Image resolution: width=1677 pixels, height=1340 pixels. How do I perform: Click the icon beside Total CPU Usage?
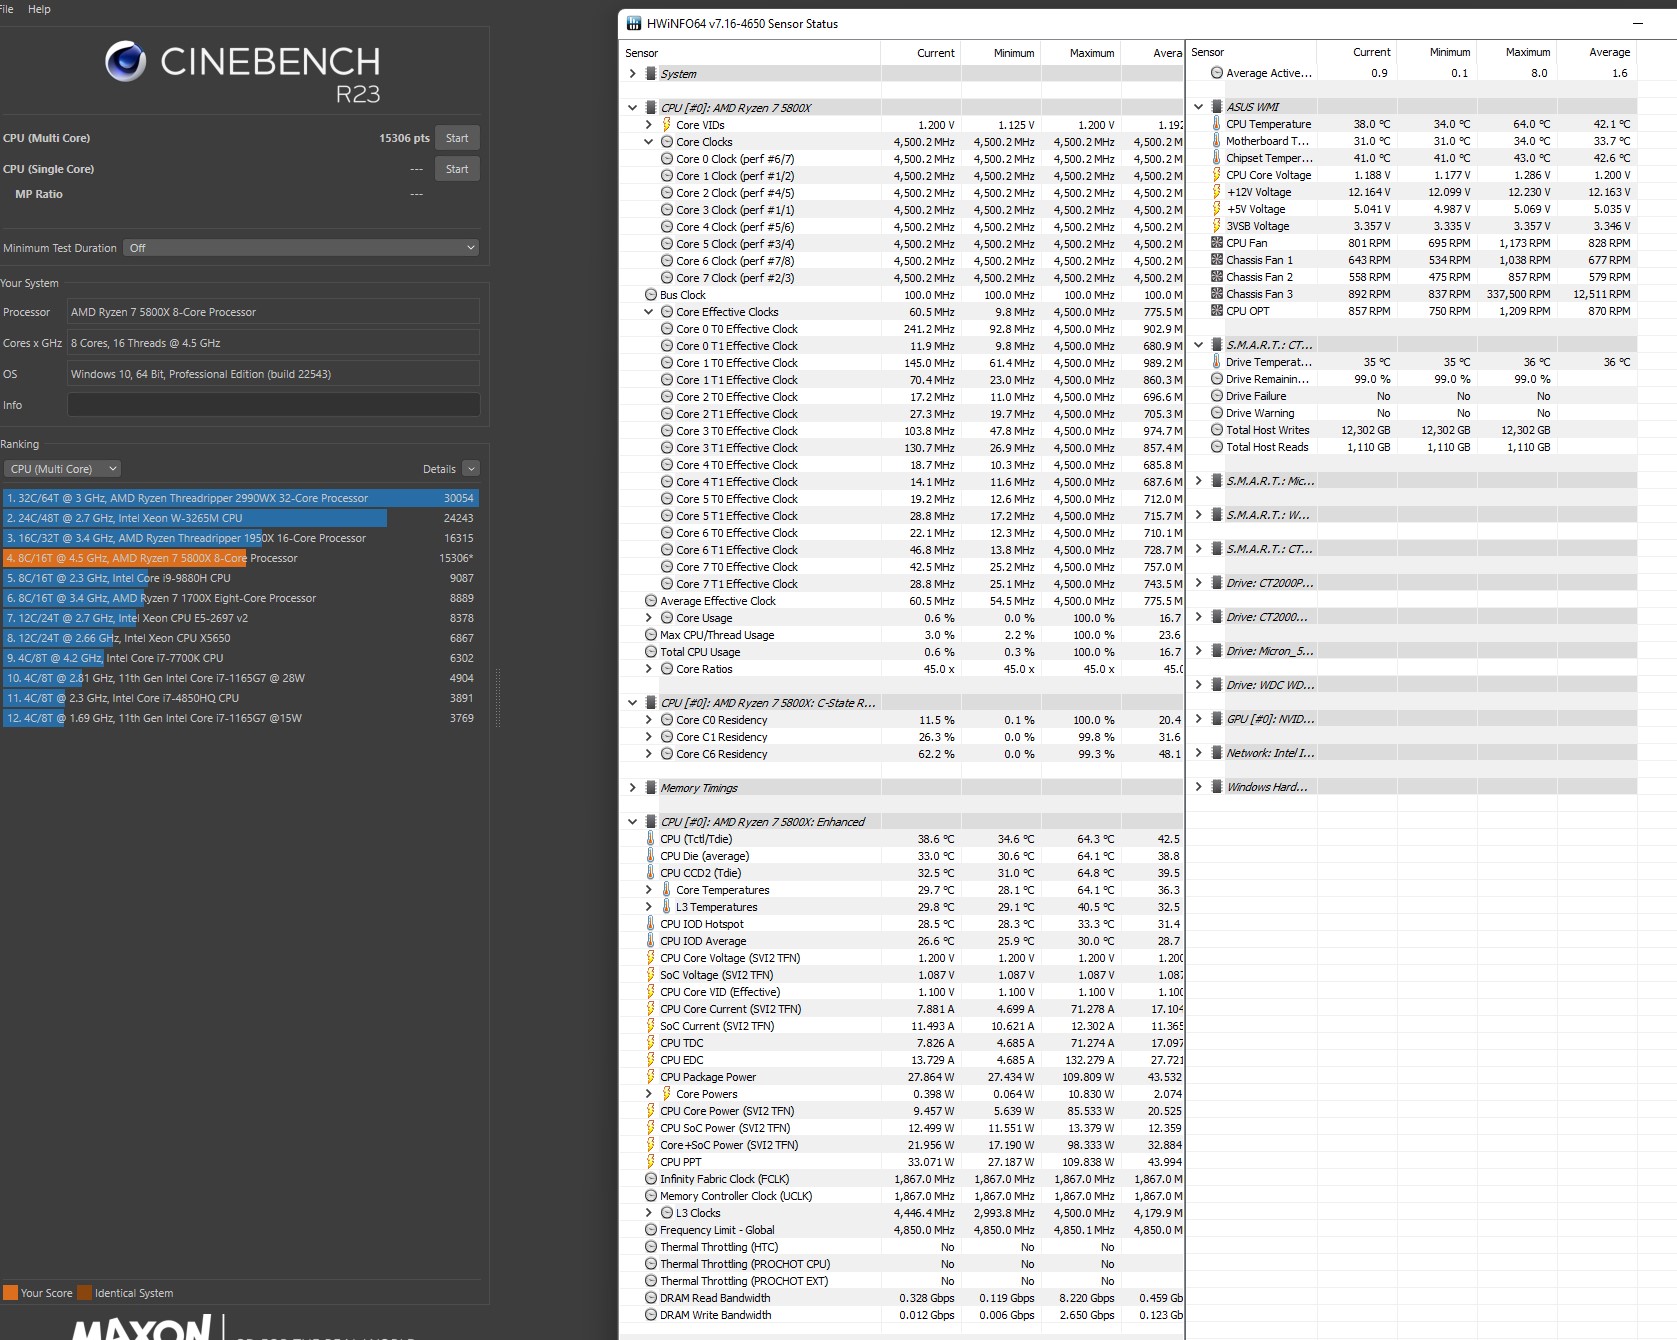[x=651, y=652]
